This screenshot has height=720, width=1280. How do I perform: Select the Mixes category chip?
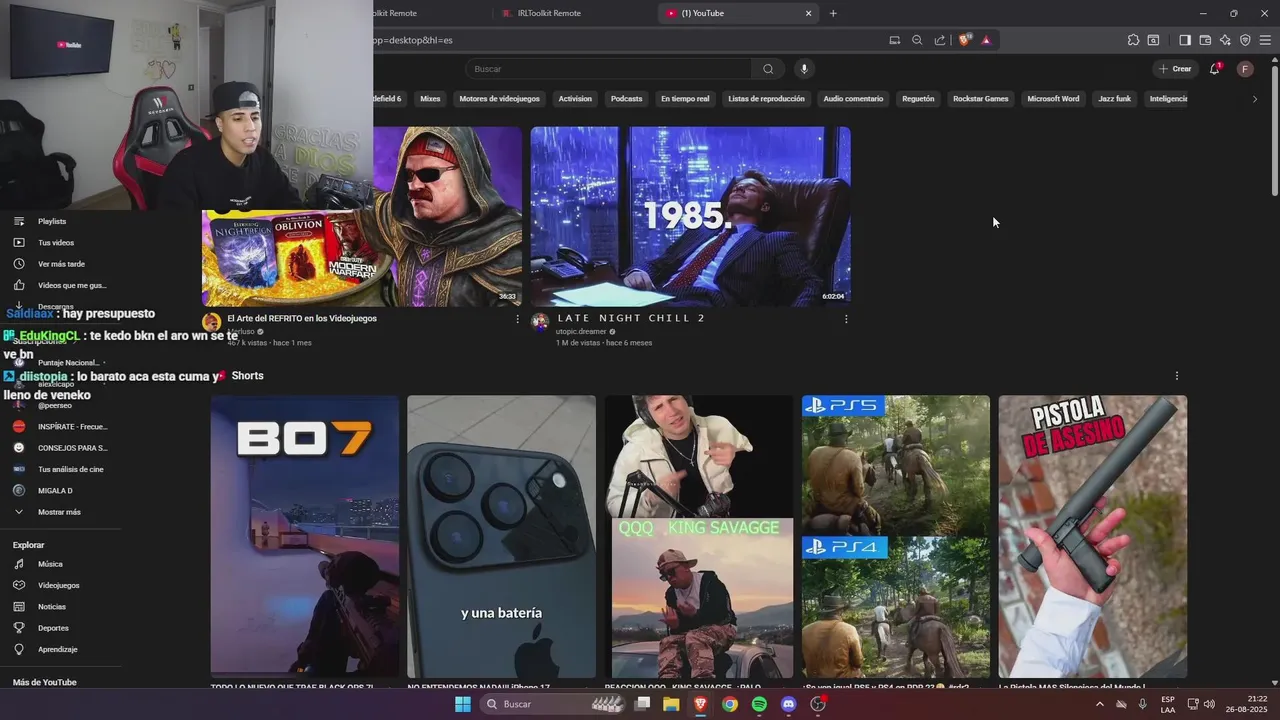pyautogui.click(x=430, y=99)
